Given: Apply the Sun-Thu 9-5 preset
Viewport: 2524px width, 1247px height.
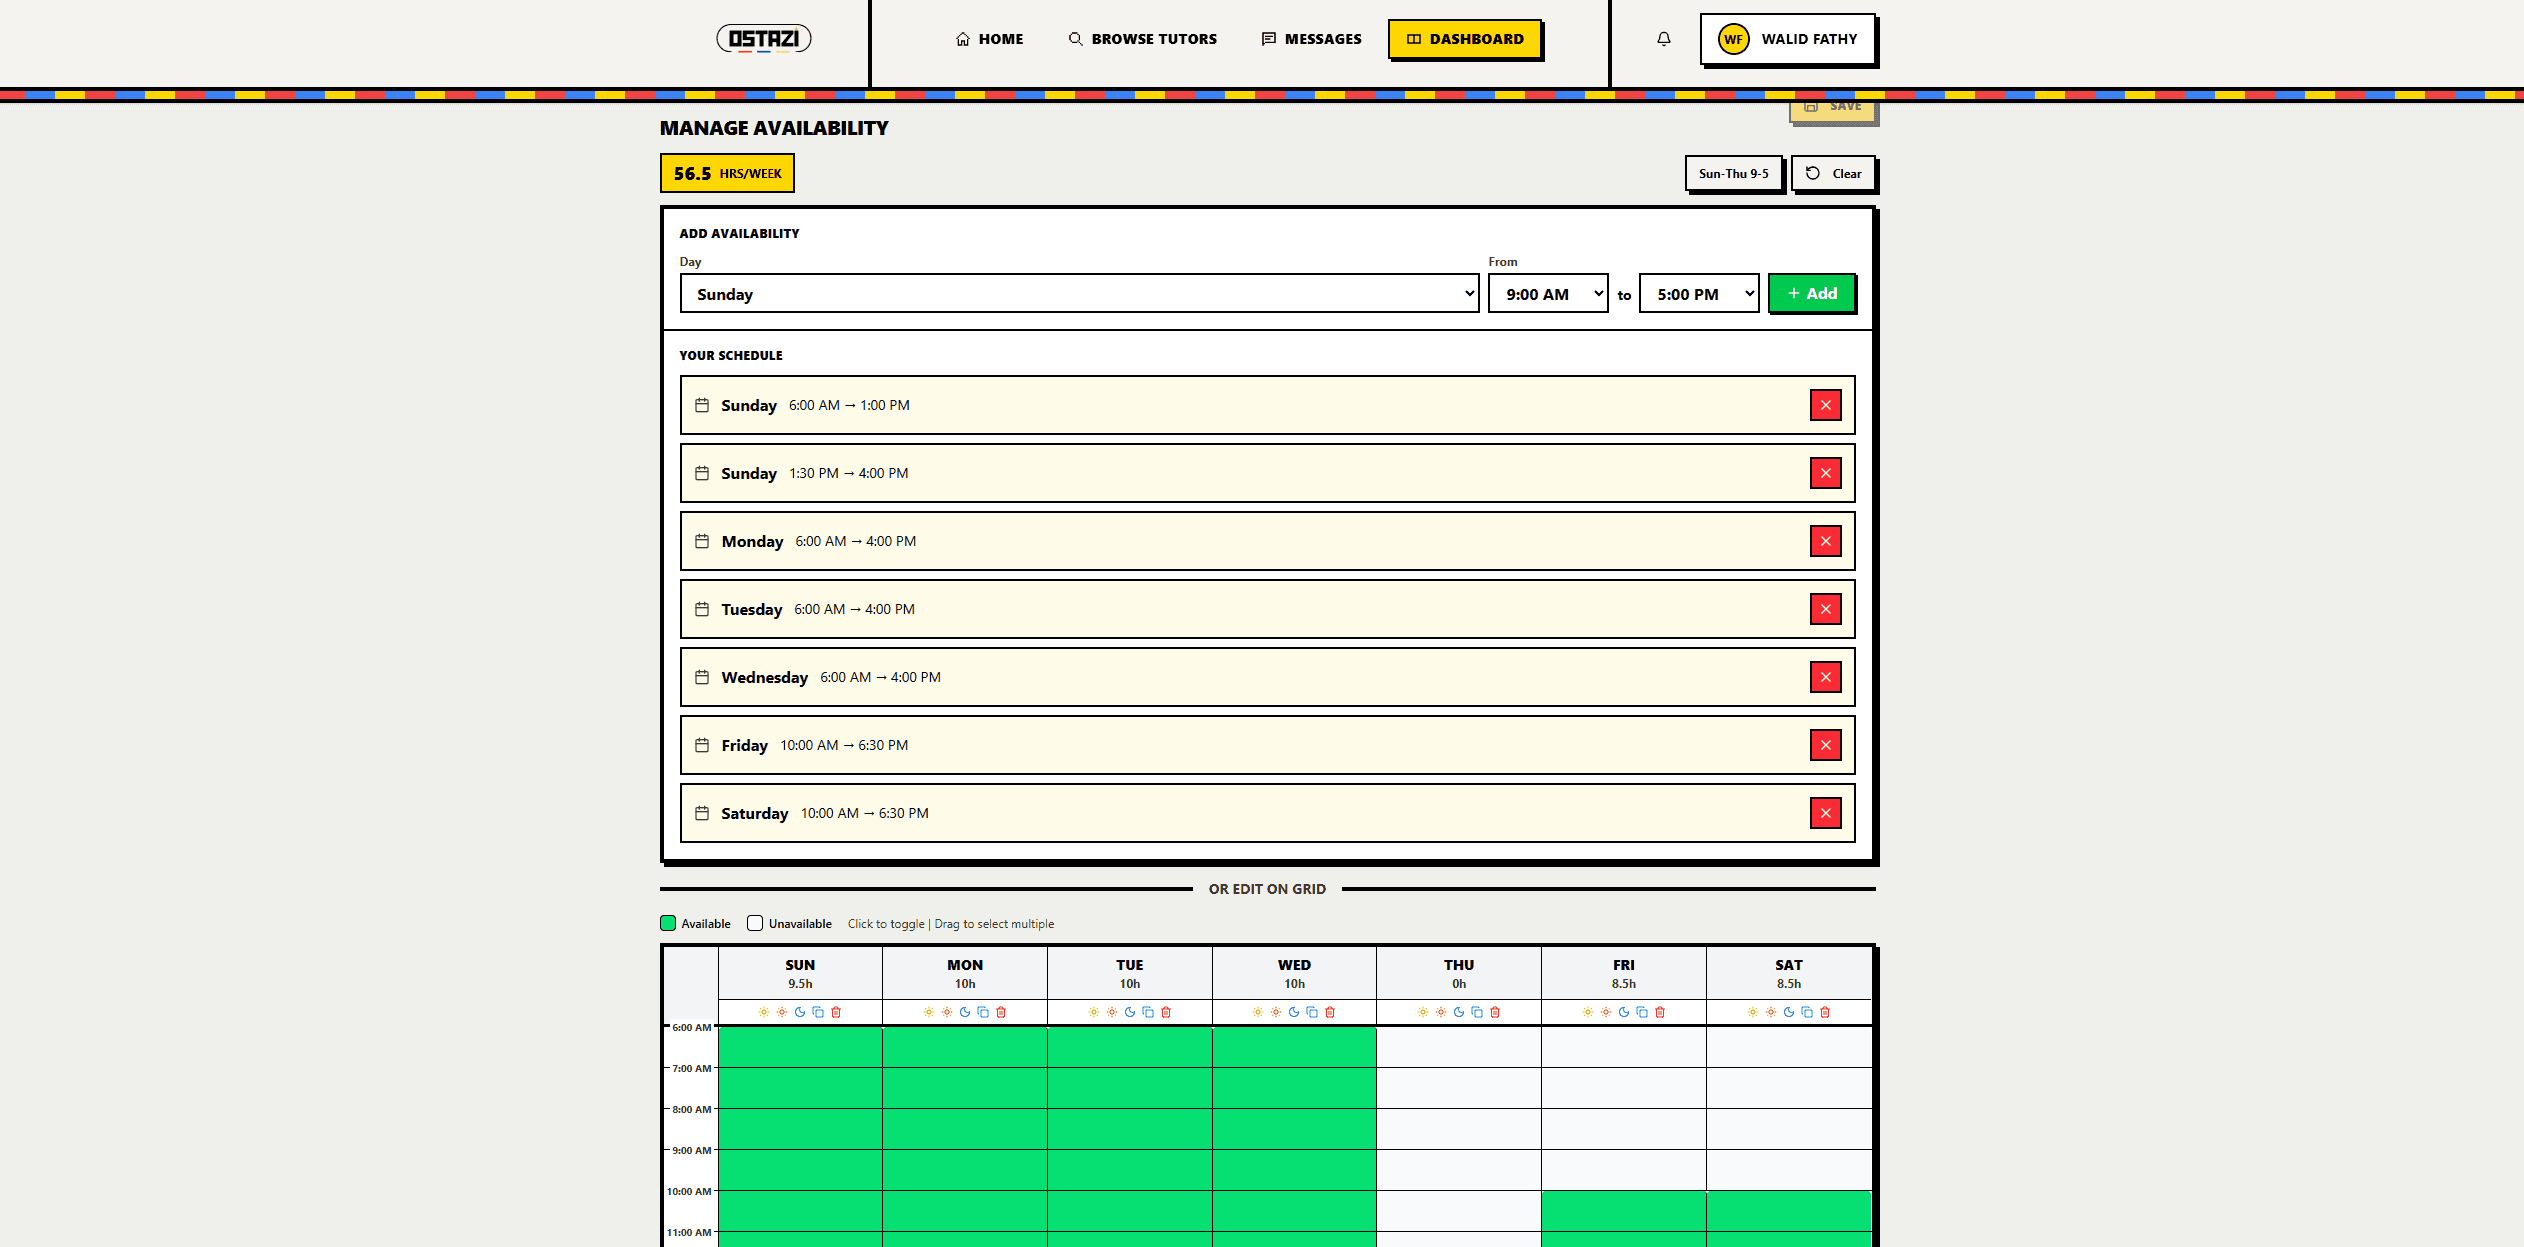Looking at the screenshot, I should pos(1734,173).
